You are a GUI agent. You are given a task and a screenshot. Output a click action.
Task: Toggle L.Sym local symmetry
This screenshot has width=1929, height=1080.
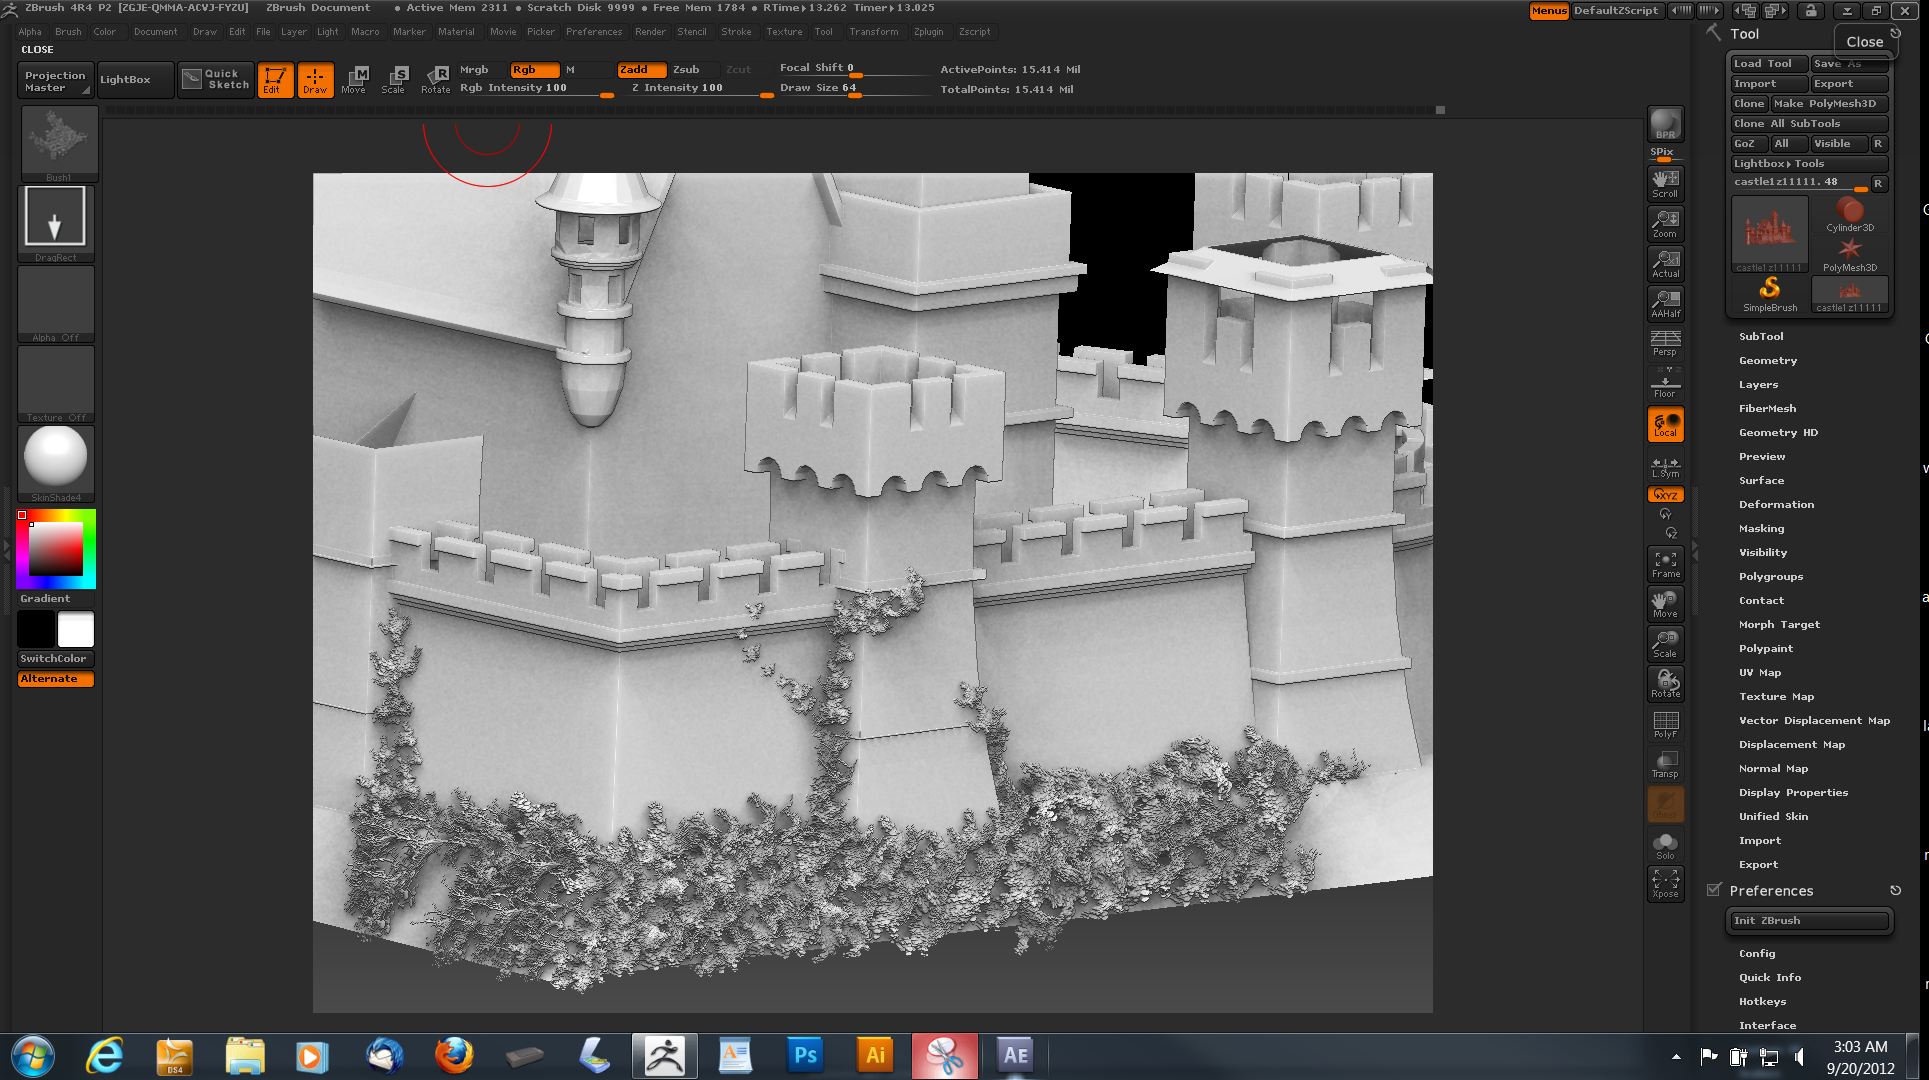pyautogui.click(x=1665, y=465)
